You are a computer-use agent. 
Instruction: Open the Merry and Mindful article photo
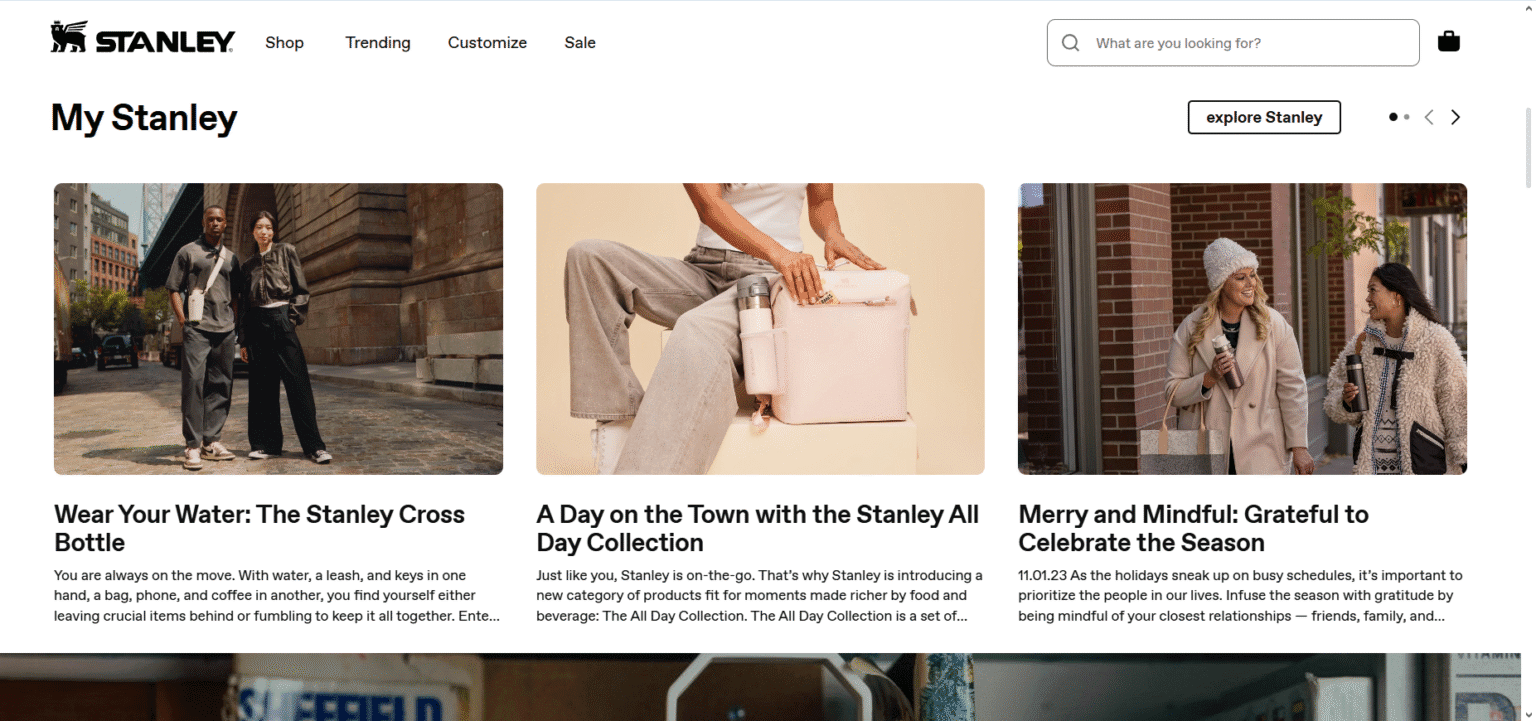click(1242, 328)
